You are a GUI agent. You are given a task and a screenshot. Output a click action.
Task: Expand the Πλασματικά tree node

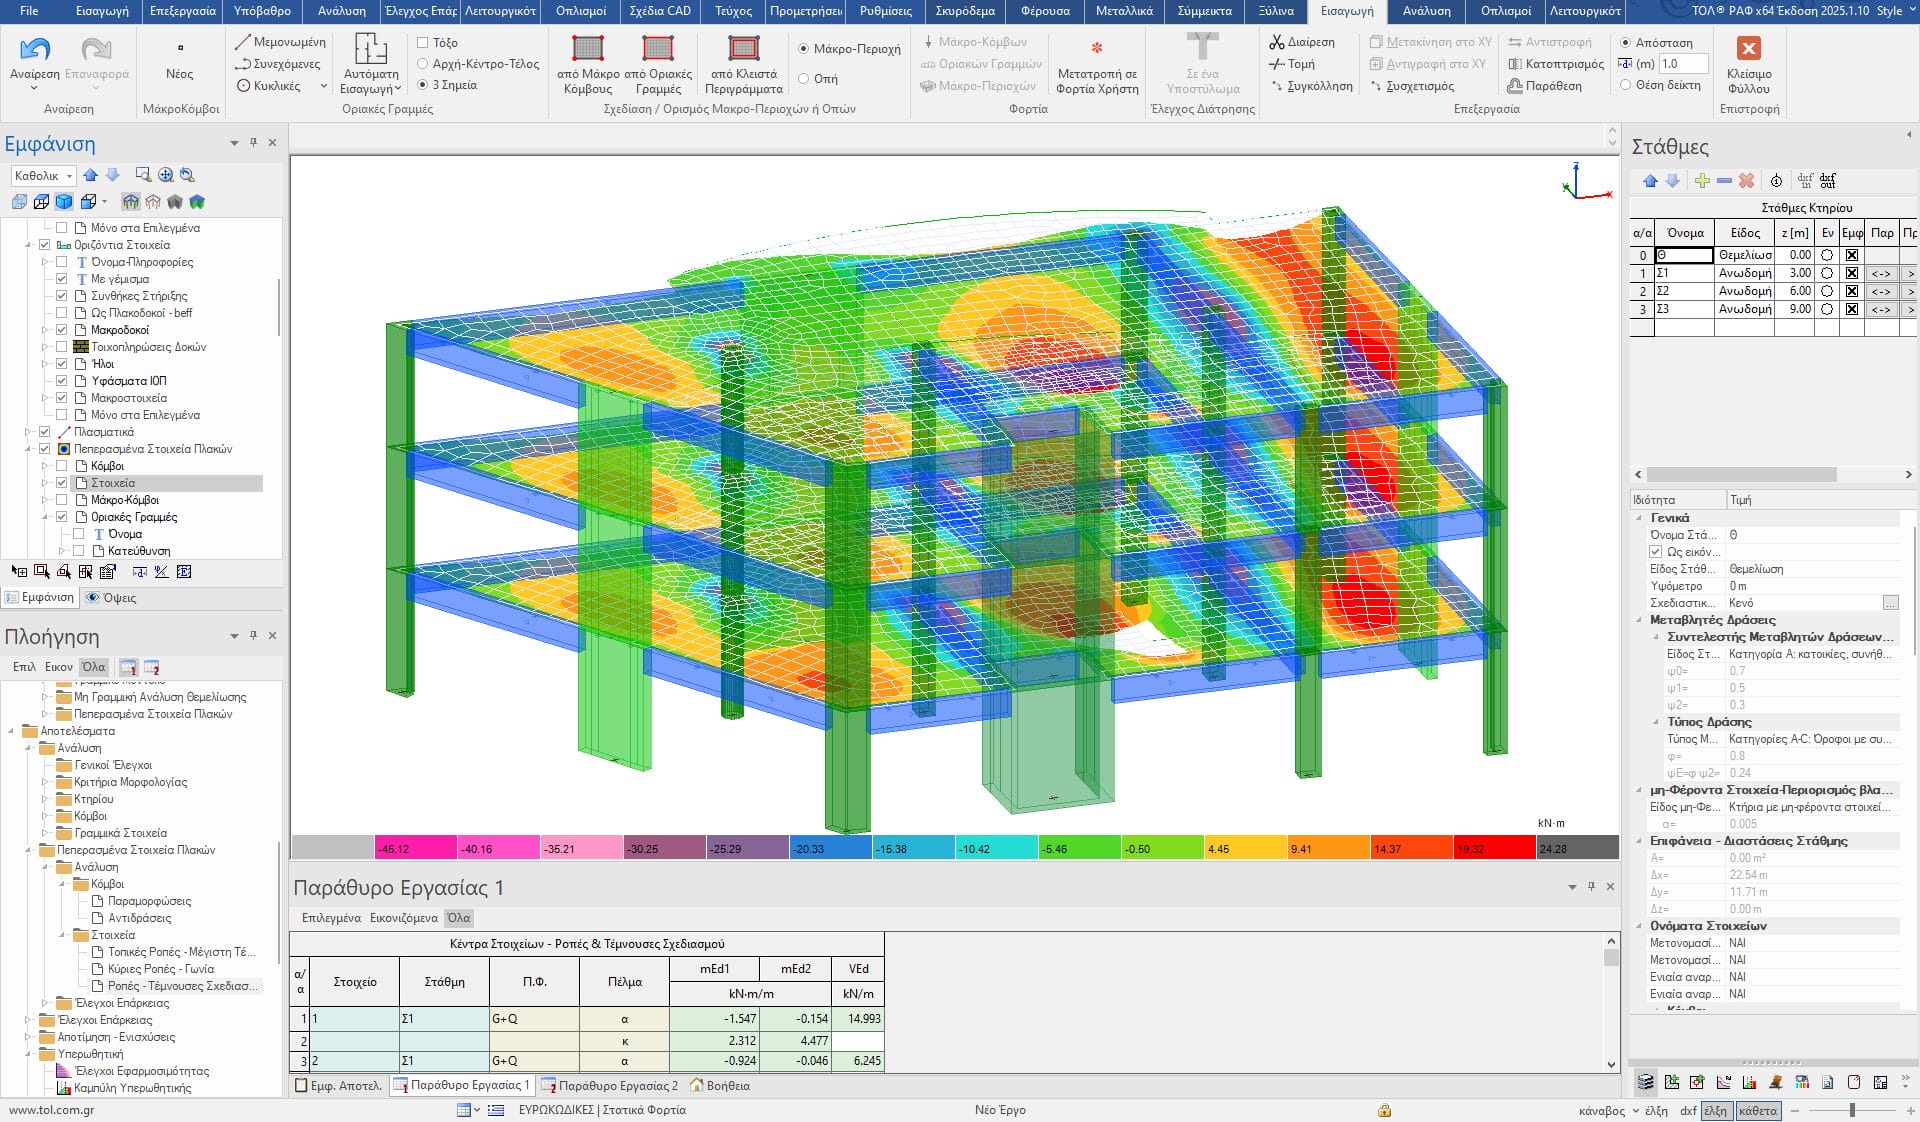click(28, 432)
